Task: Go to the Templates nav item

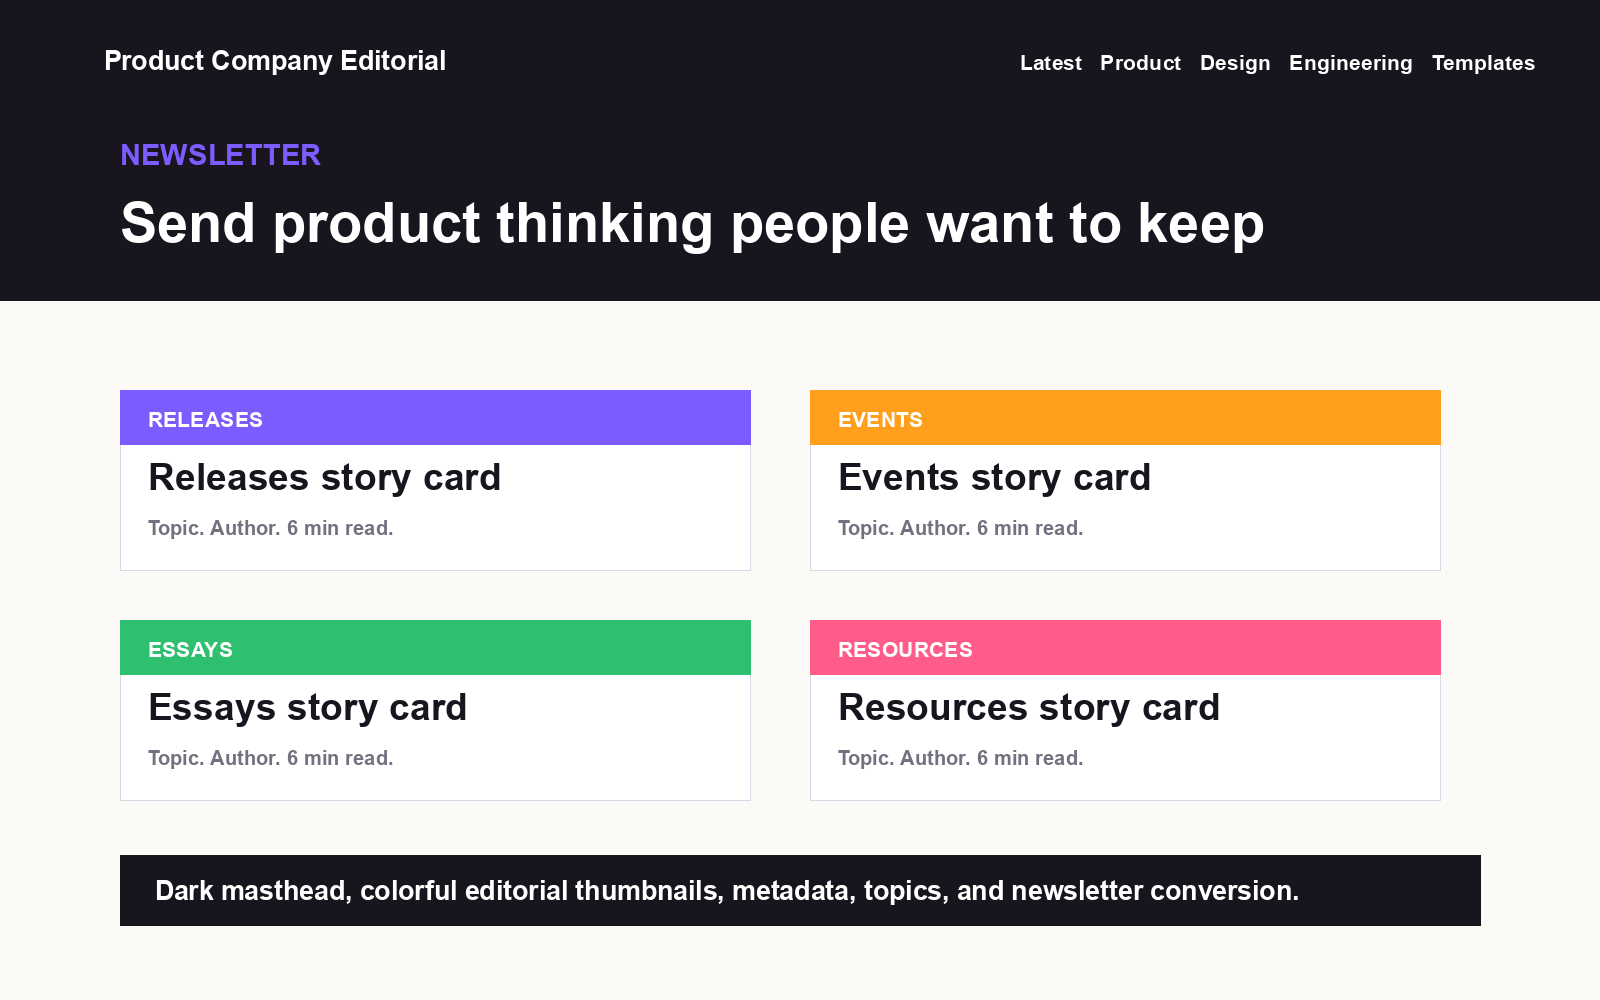Action: [x=1483, y=63]
